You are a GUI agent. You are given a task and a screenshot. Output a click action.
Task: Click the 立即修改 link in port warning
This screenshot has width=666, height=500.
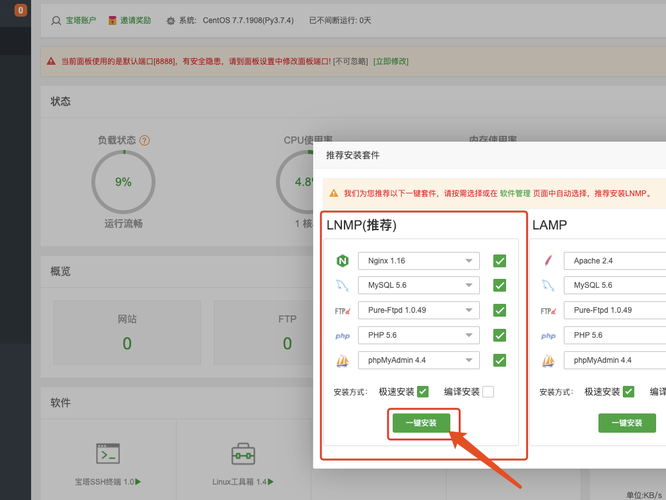[x=391, y=61]
